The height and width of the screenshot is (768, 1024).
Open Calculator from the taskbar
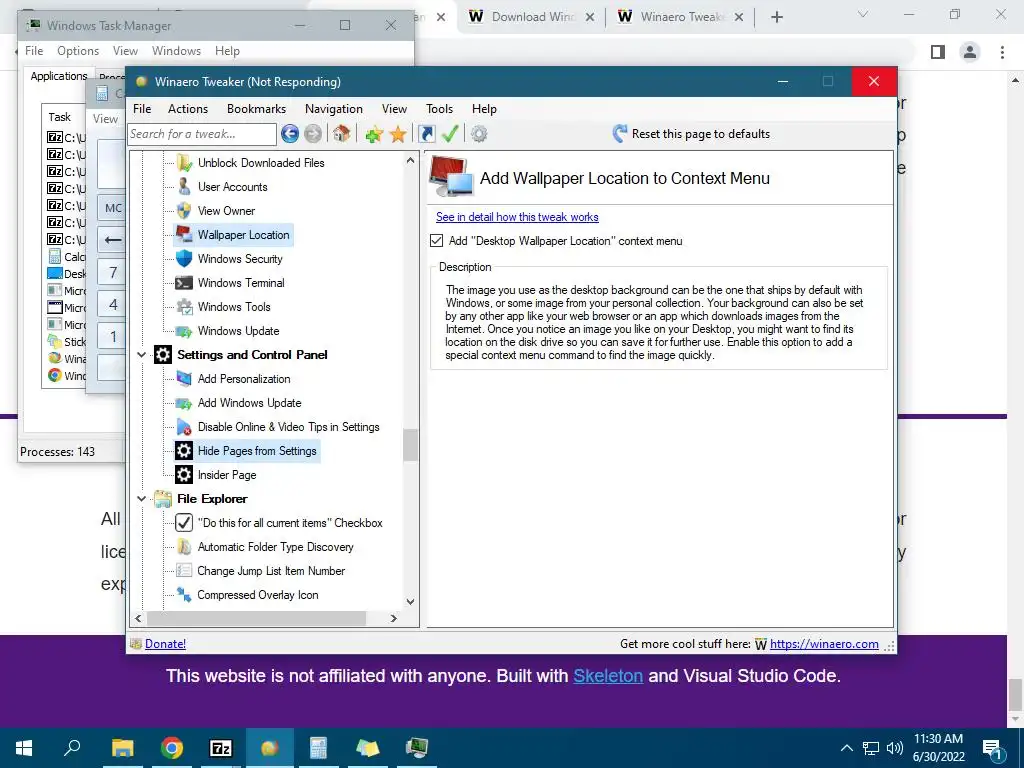tap(319, 748)
